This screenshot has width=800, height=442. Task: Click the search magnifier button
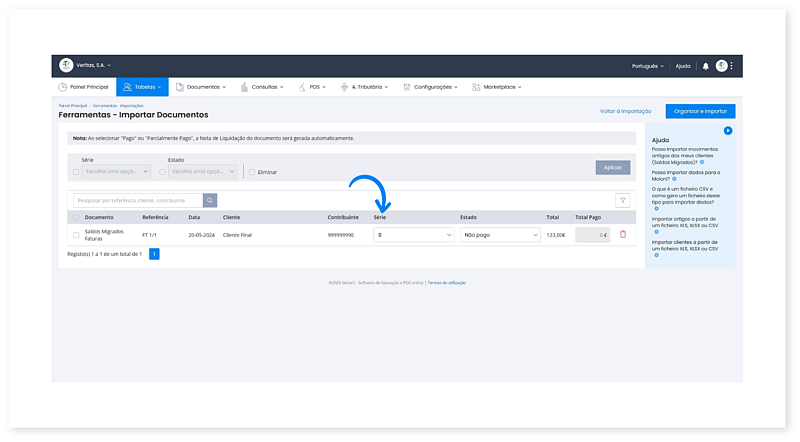(210, 200)
